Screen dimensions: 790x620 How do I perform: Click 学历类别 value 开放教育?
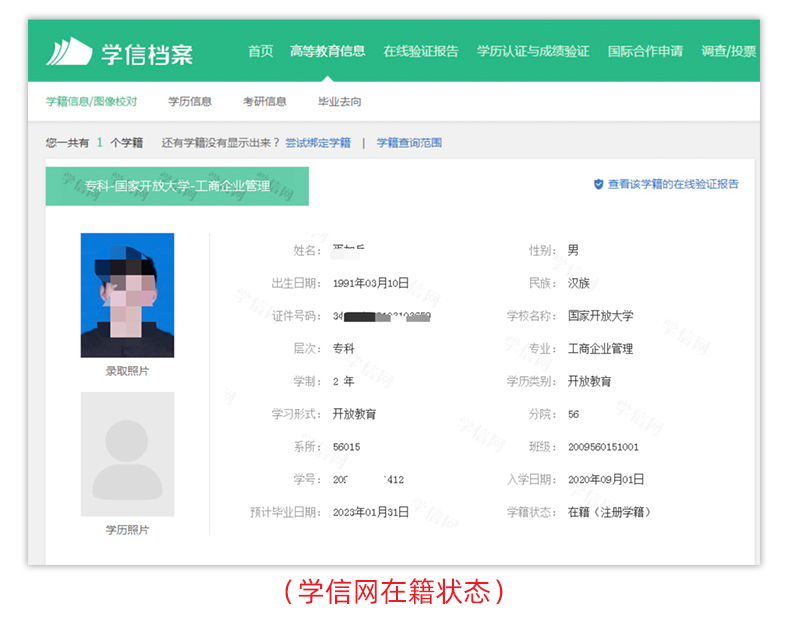coord(589,382)
